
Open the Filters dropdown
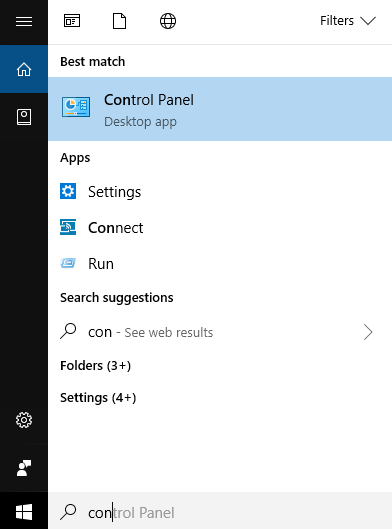[347, 21]
